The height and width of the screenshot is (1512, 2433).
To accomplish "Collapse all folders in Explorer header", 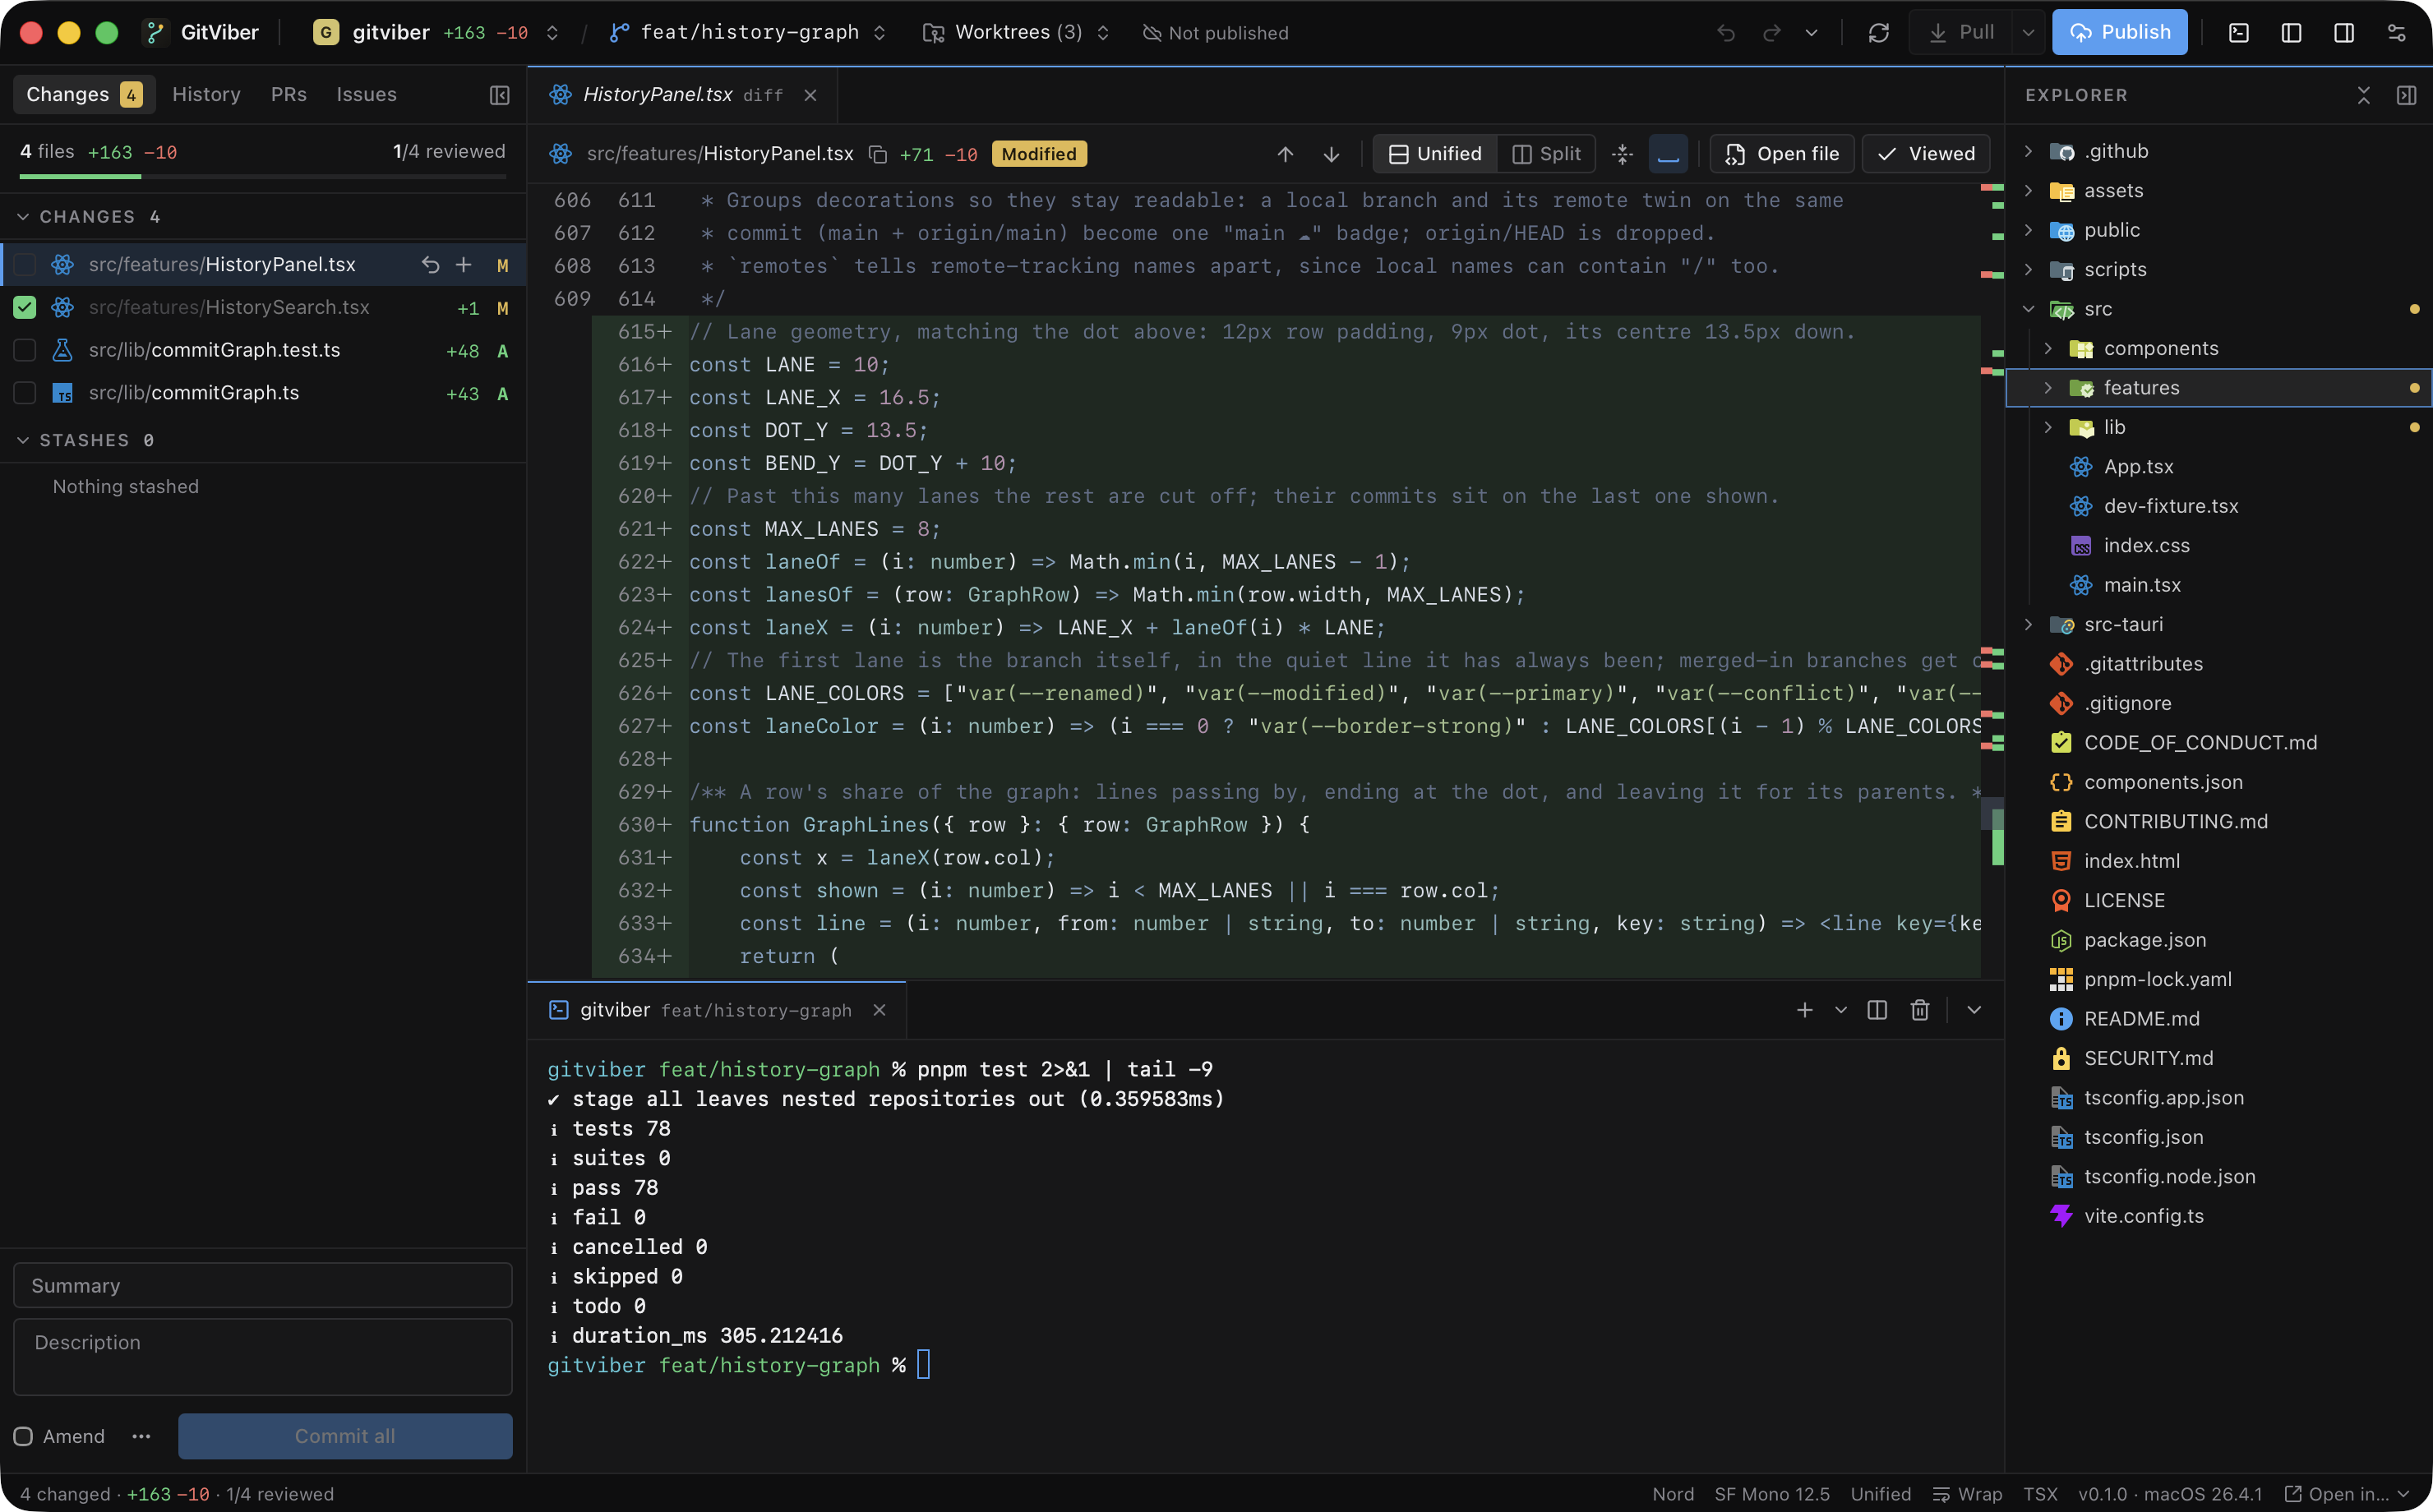I will (2364, 95).
